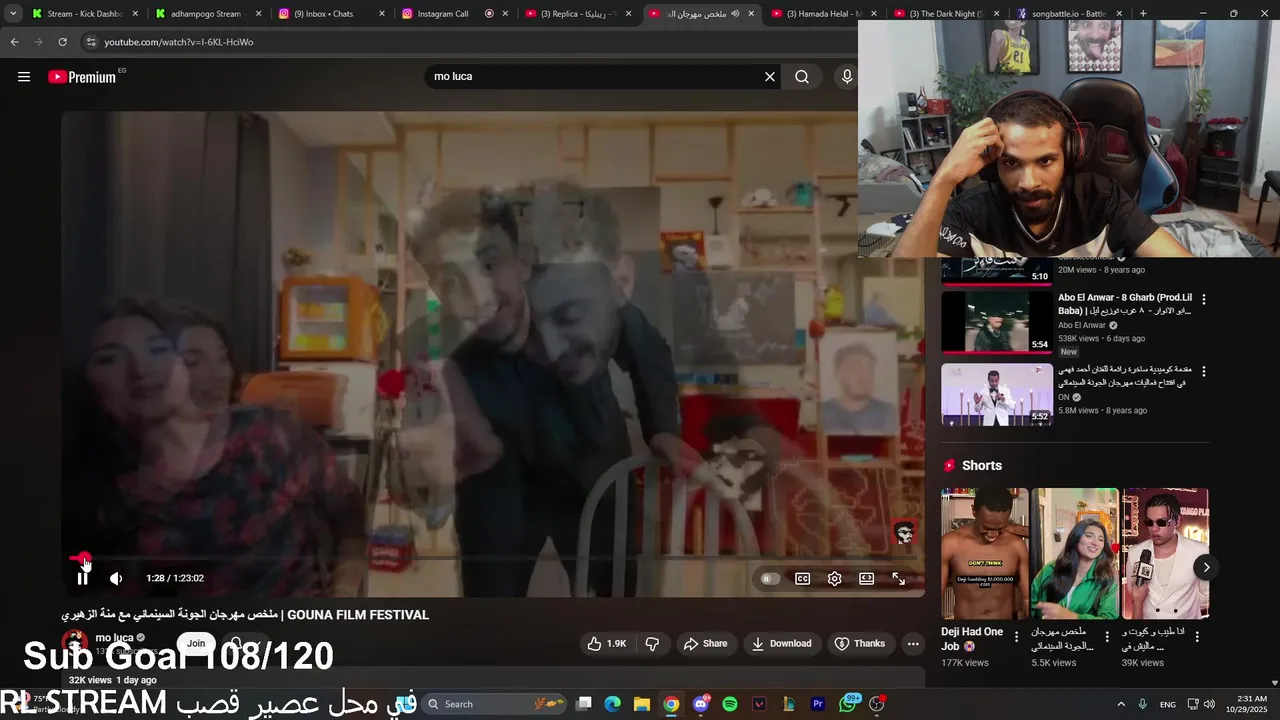1280x720 pixels.
Task: Open options for Abo El Anwar video
Action: (1203, 299)
